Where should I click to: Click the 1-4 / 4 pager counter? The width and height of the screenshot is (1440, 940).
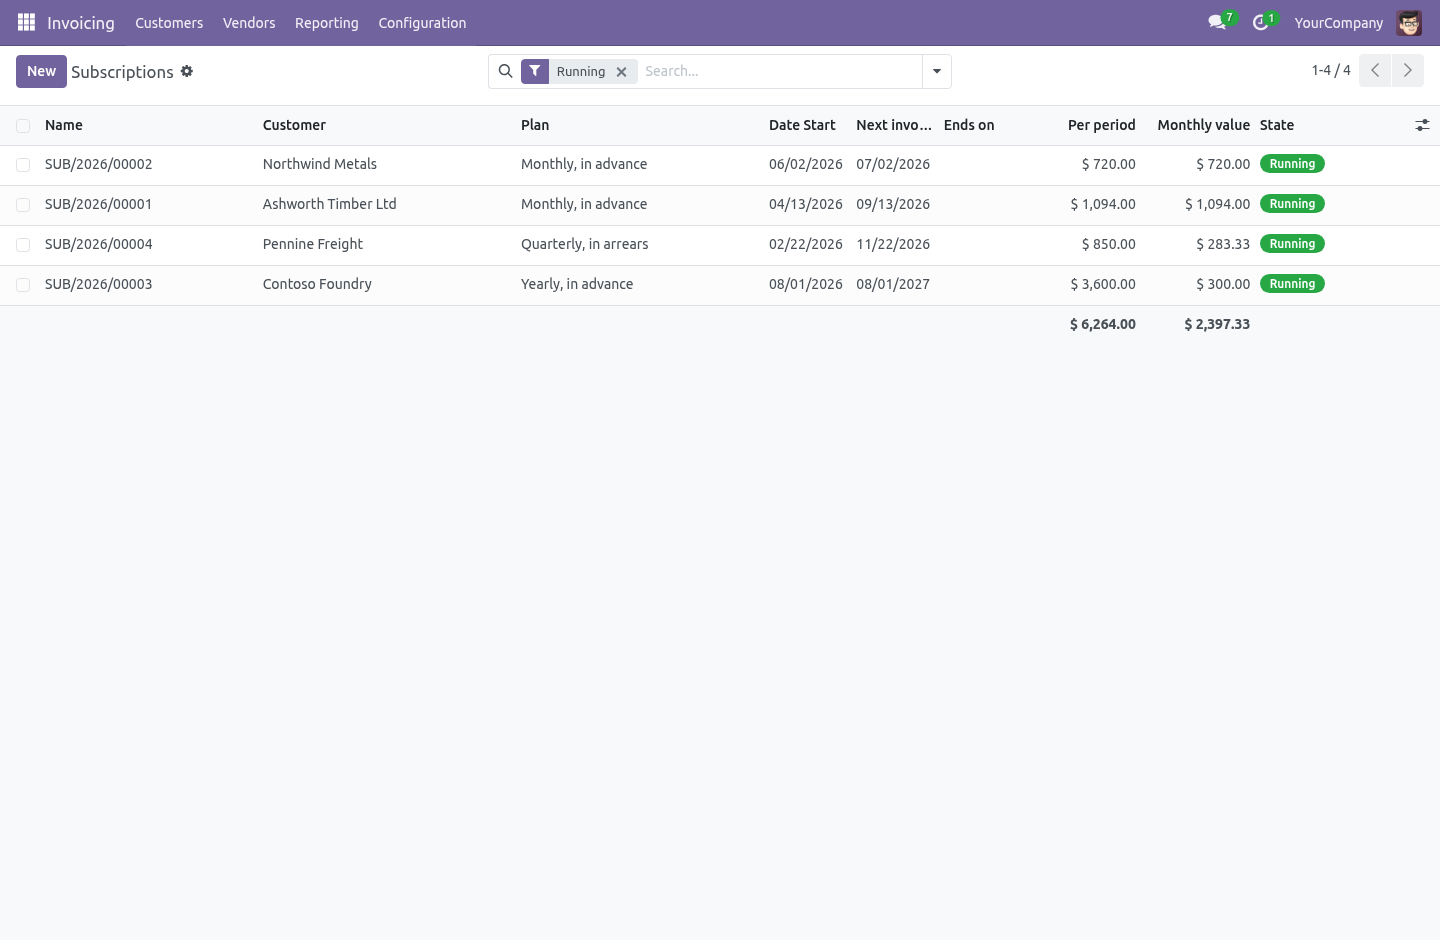(x=1331, y=70)
